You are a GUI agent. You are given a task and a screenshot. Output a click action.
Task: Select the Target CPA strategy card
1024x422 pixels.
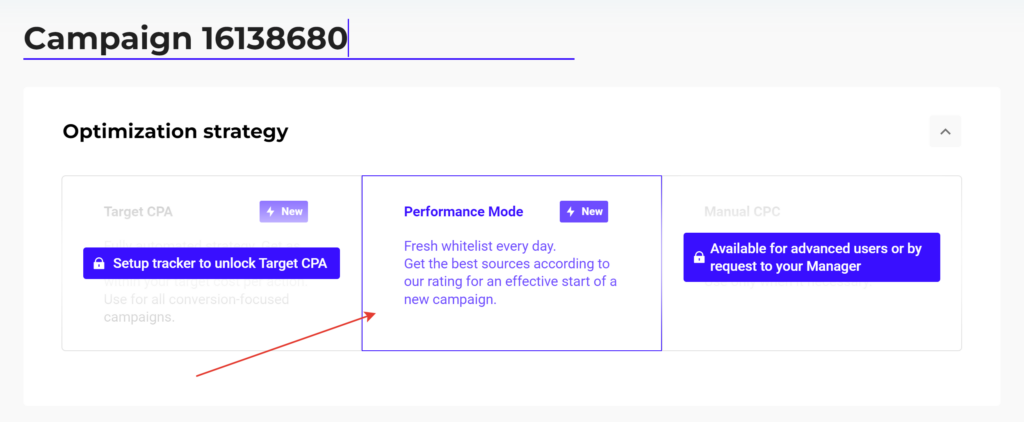(x=212, y=263)
